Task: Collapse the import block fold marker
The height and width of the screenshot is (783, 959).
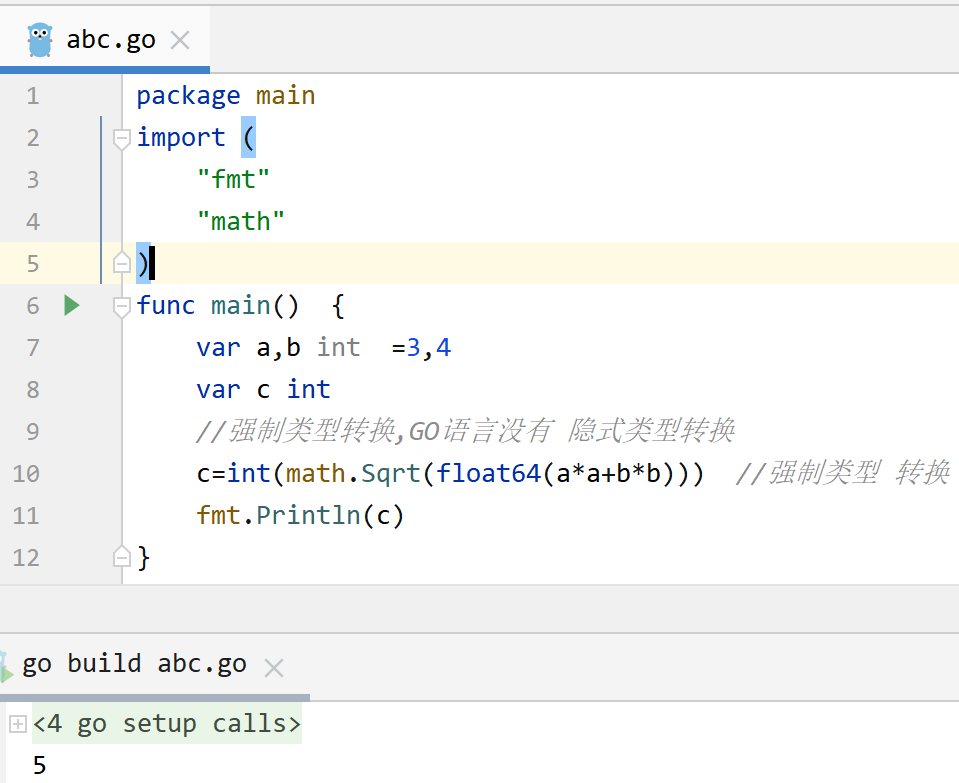Action: (122, 138)
